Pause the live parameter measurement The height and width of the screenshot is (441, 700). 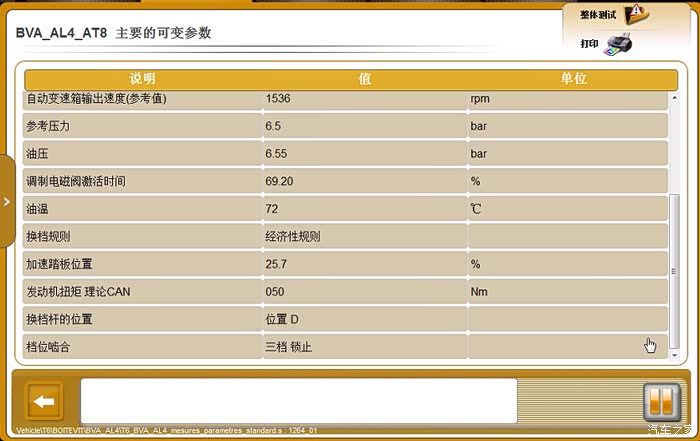[x=660, y=402]
